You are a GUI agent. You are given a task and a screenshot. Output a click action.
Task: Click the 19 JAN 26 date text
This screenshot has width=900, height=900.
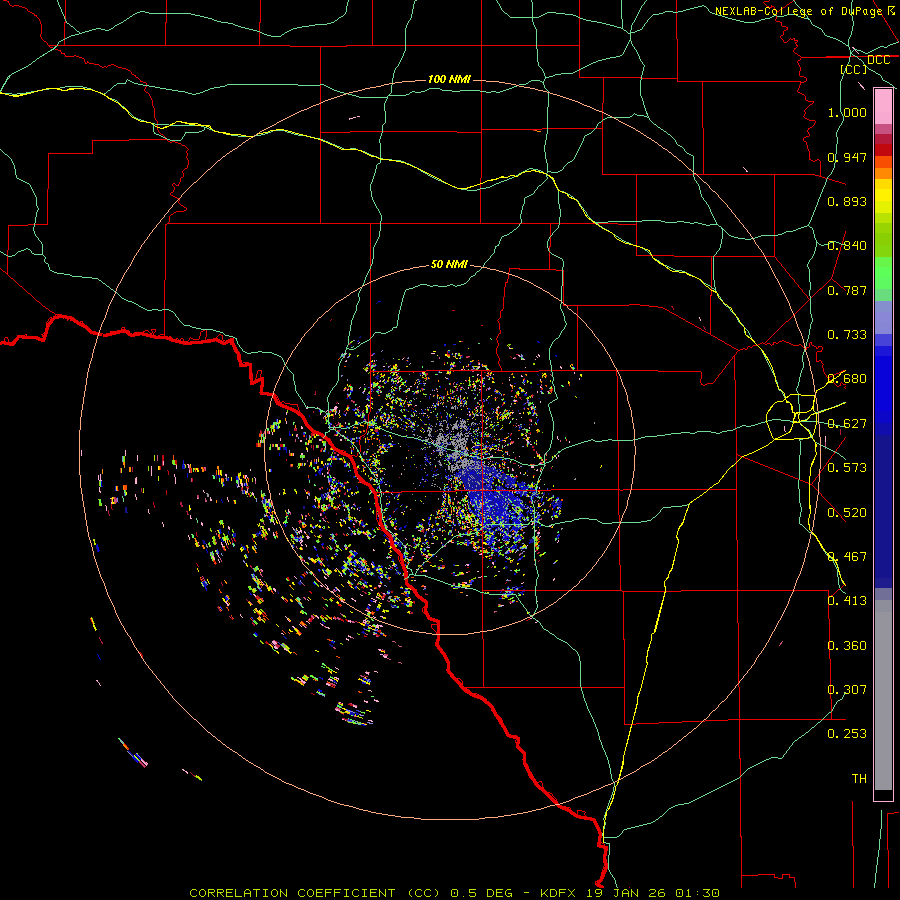click(624, 893)
